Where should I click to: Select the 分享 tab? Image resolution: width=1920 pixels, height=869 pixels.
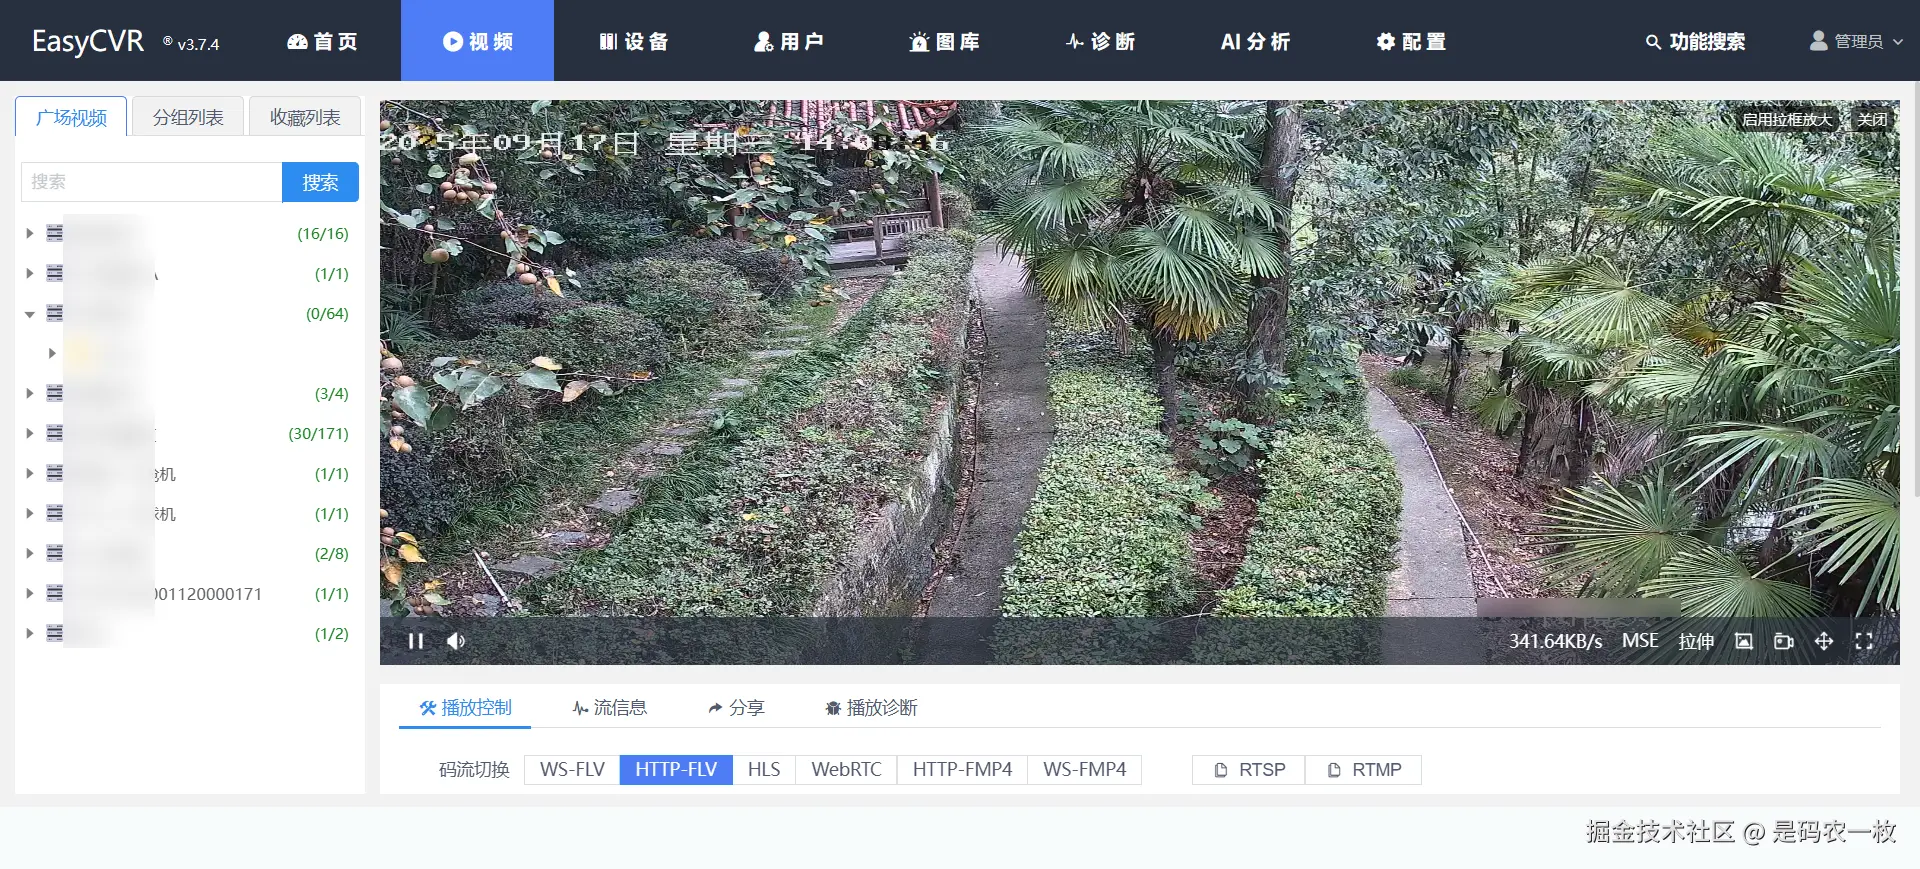click(x=736, y=708)
